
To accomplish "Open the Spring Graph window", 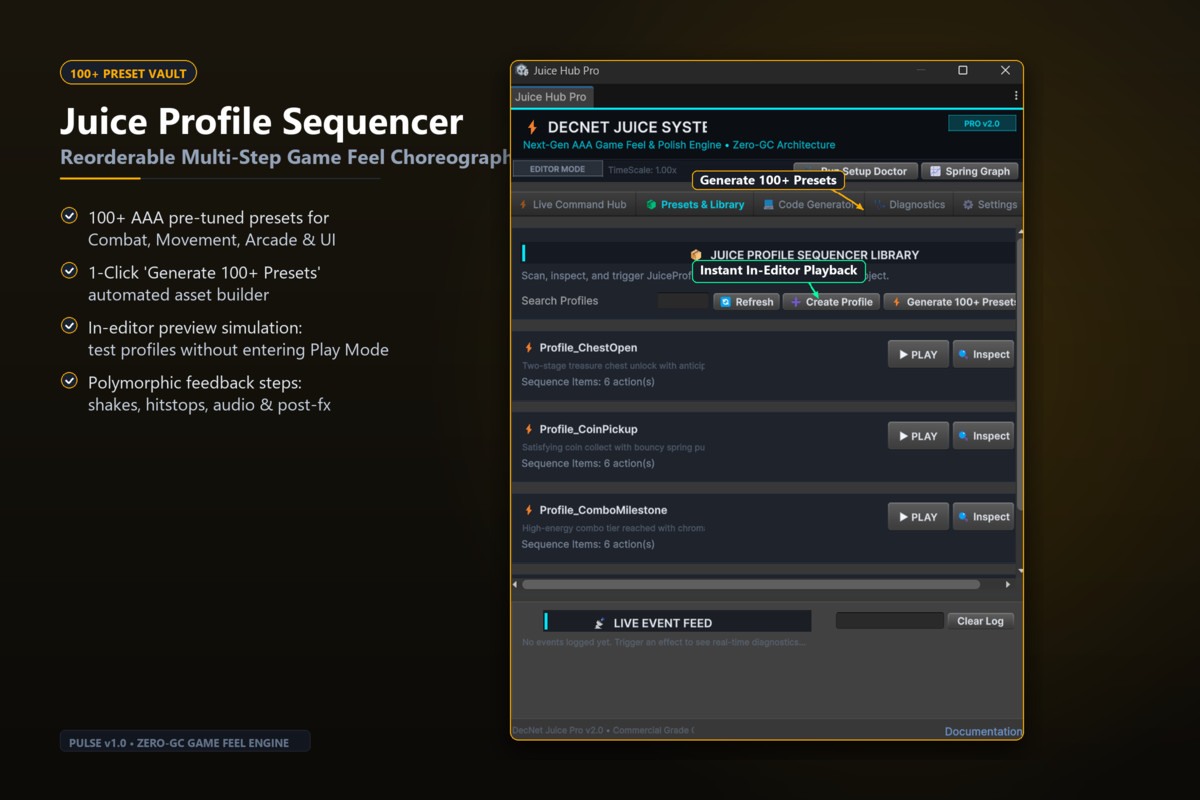I will [x=969, y=171].
